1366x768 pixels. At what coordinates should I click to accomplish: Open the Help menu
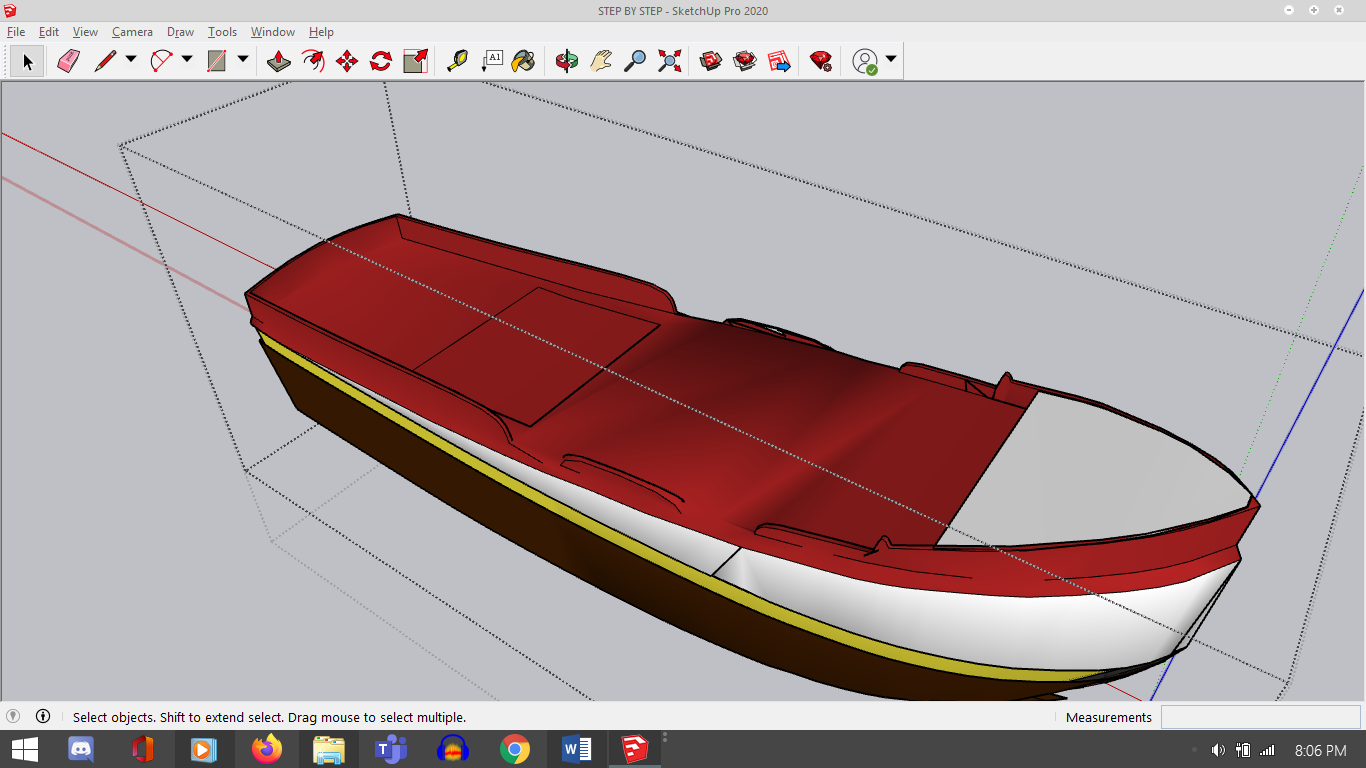tap(321, 32)
